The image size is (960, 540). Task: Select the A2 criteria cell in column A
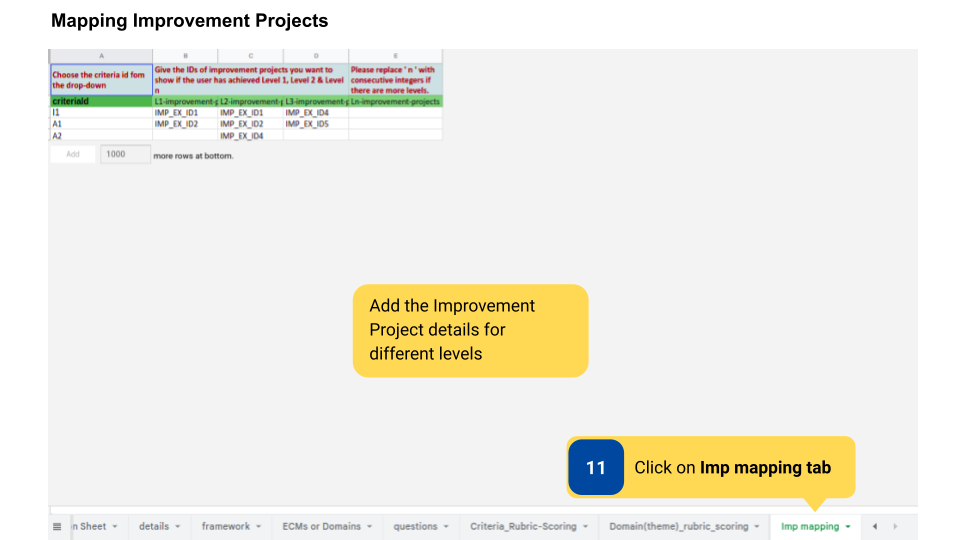coord(100,135)
